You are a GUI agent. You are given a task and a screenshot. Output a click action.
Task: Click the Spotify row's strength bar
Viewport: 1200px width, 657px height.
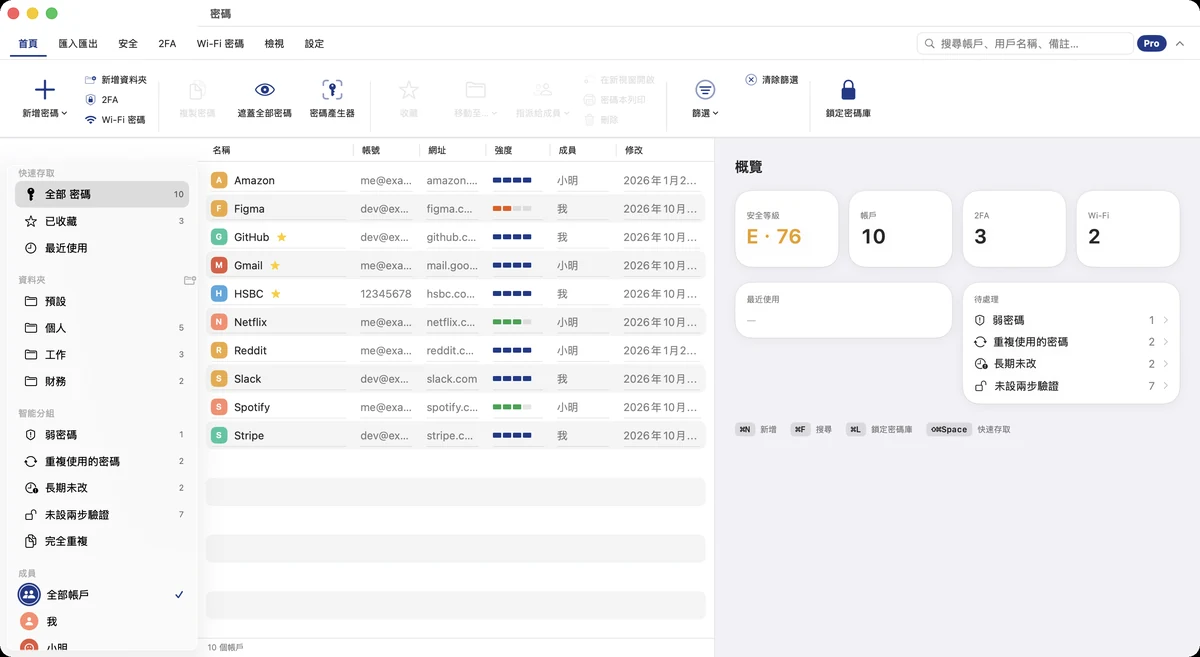(512, 407)
